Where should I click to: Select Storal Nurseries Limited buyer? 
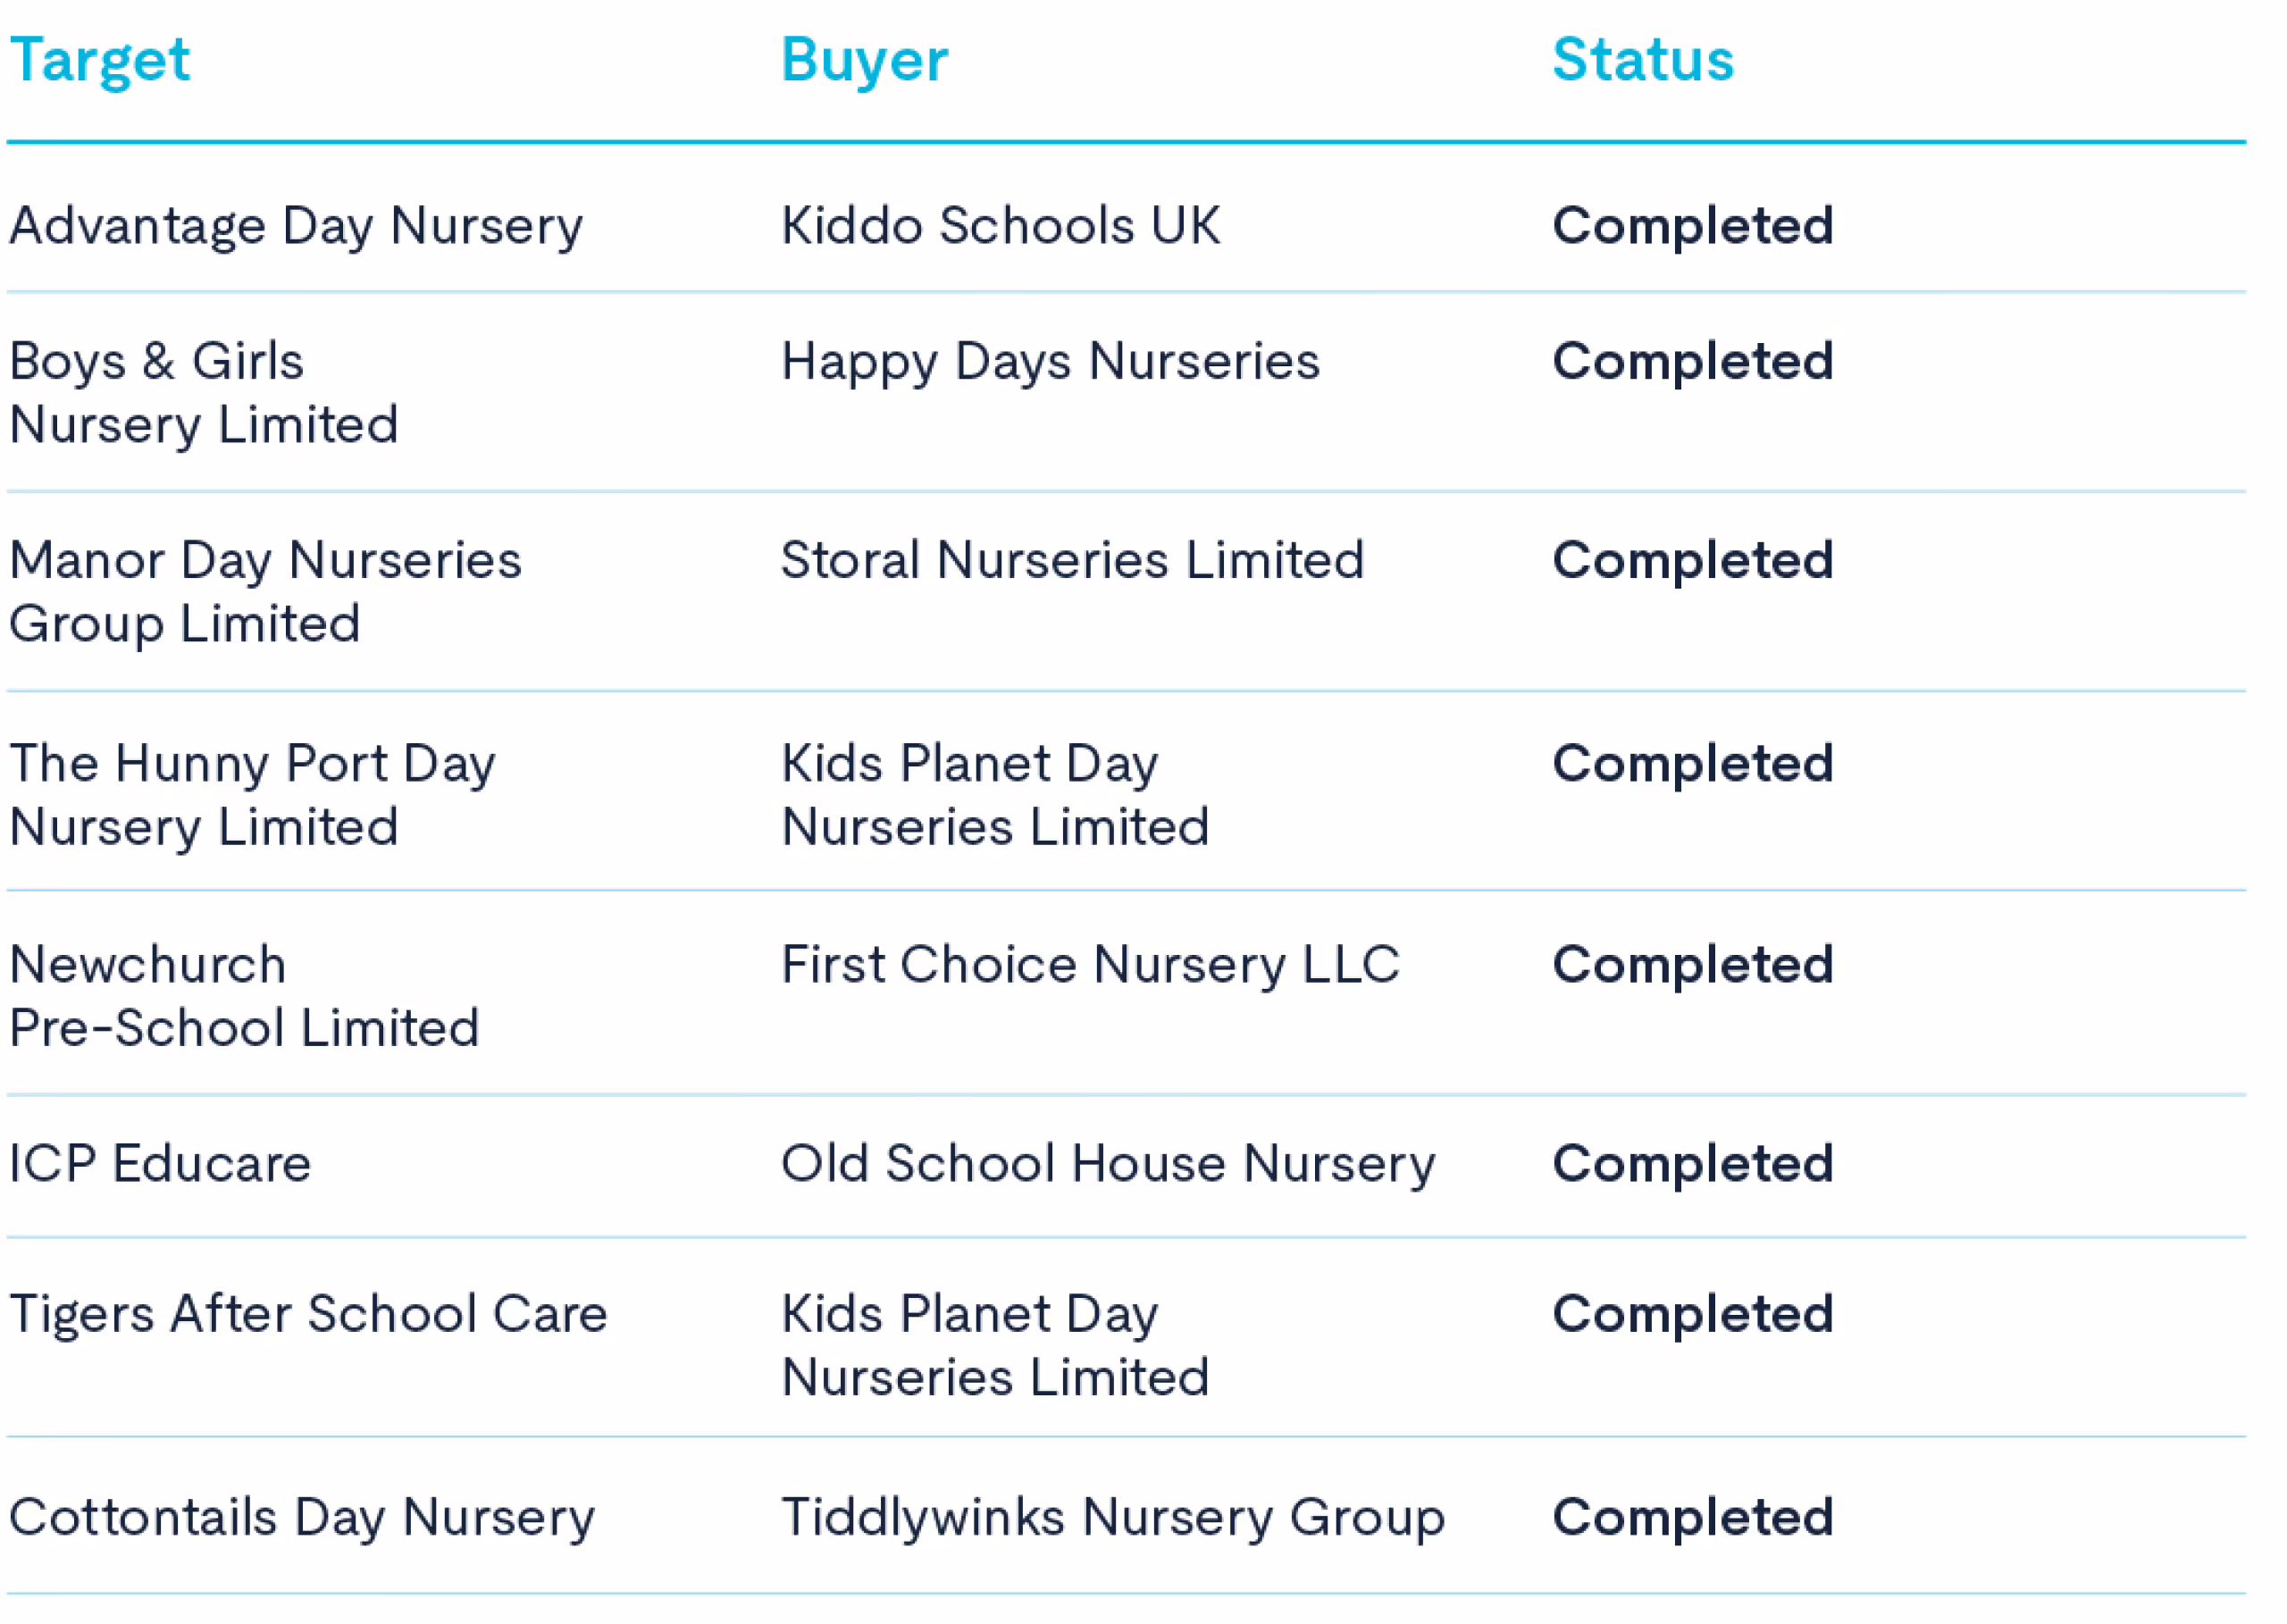1072,560
